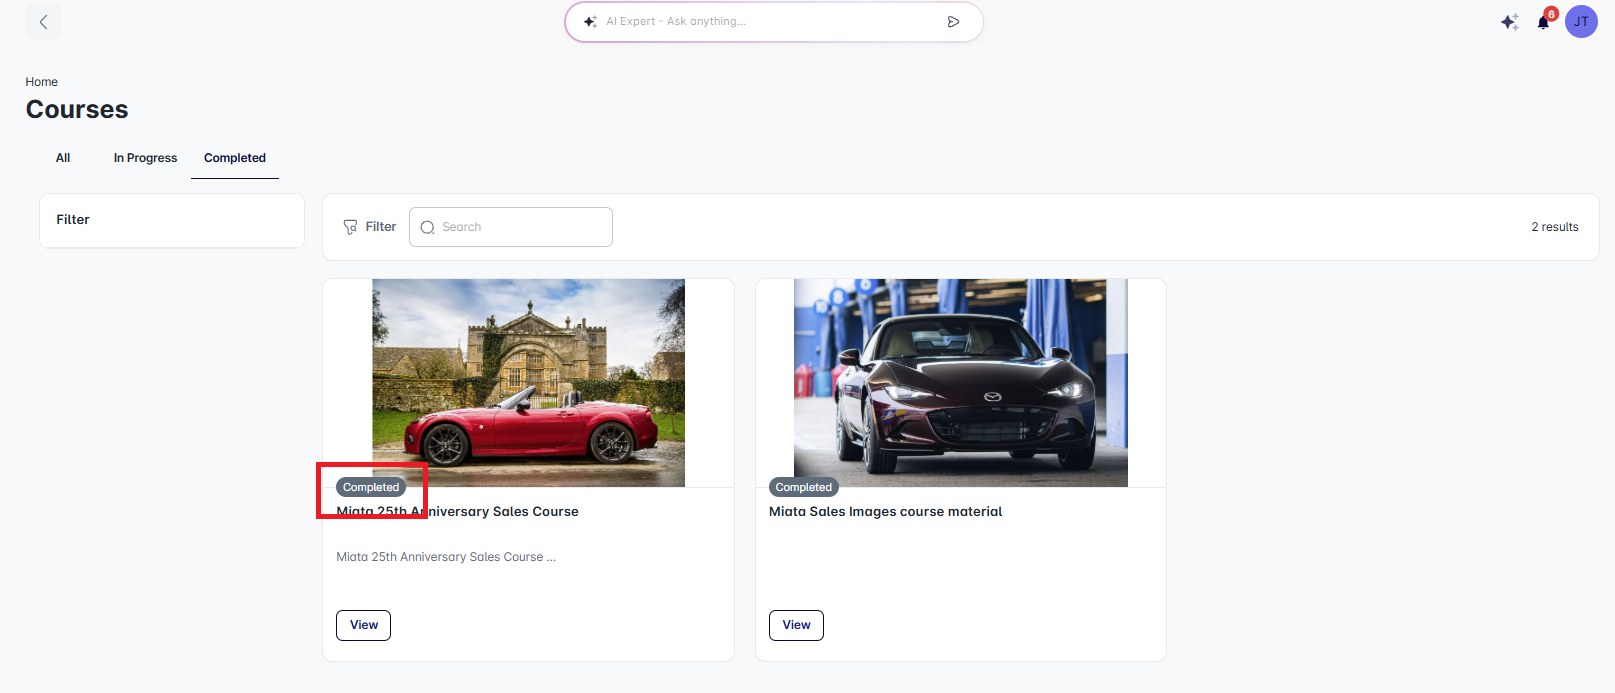Image resolution: width=1615 pixels, height=693 pixels.
Task: Open the dark Mazda front-view course thumbnail
Action: click(960, 382)
